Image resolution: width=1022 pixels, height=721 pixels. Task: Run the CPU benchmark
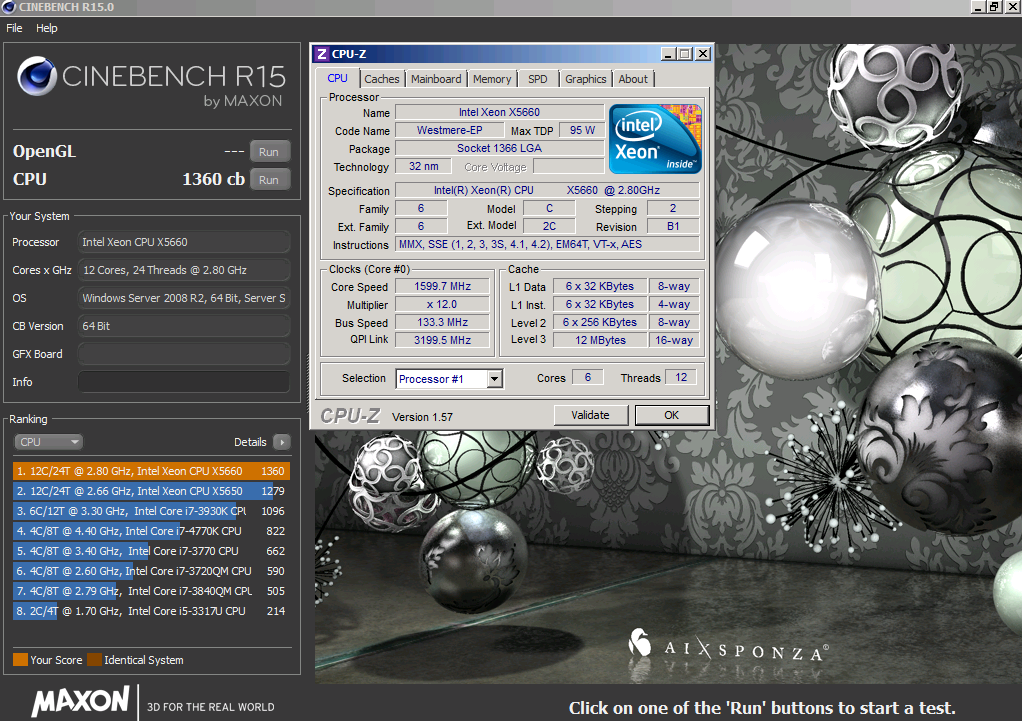click(269, 180)
